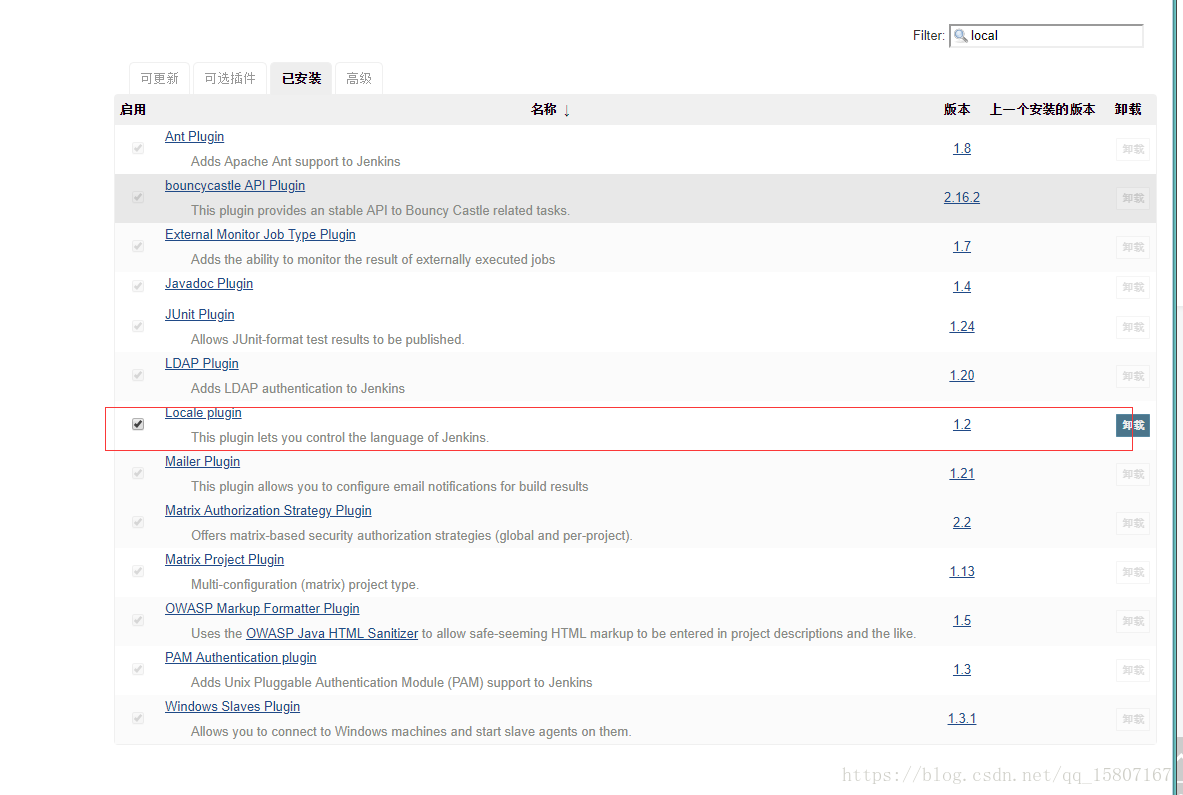Open the Ant Plugin link
This screenshot has width=1183, height=795.
coord(195,137)
